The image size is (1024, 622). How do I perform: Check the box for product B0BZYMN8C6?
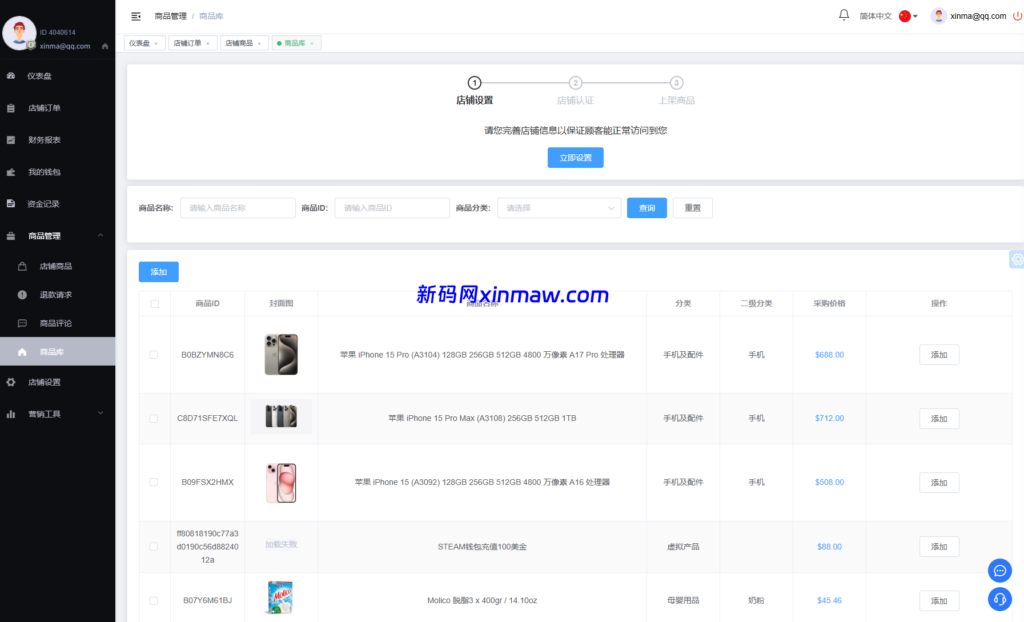pyautogui.click(x=153, y=355)
